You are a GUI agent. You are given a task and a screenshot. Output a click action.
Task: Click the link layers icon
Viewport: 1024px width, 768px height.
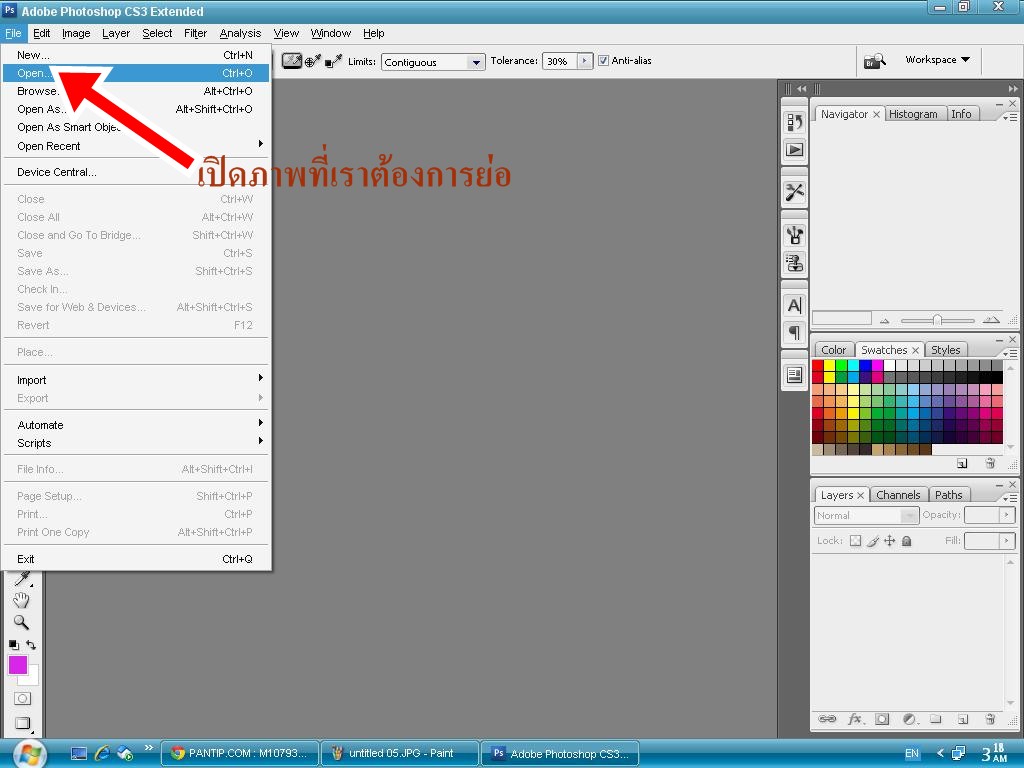point(827,719)
